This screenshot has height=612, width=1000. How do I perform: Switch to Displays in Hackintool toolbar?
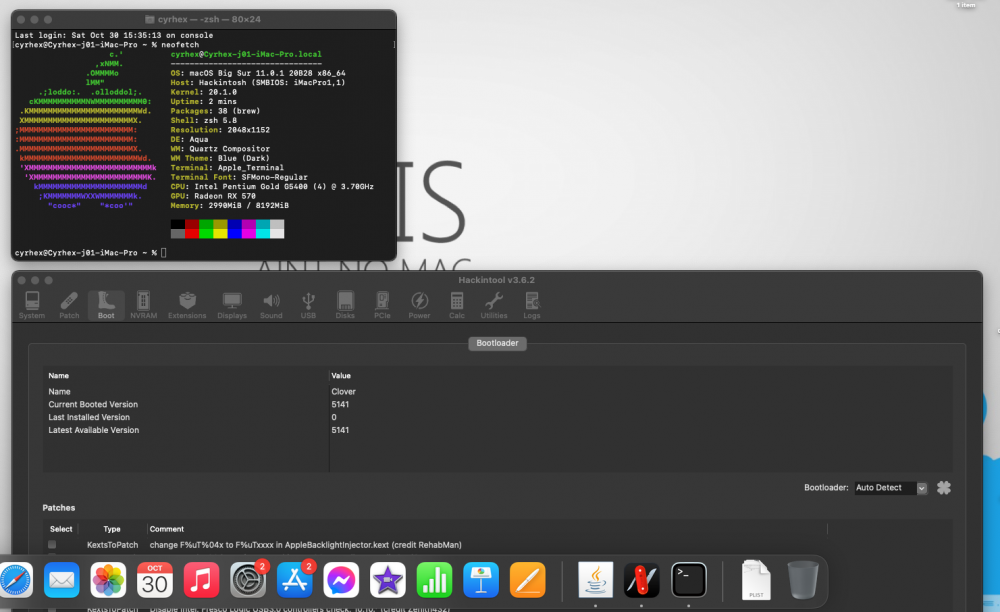click(232, 305)
